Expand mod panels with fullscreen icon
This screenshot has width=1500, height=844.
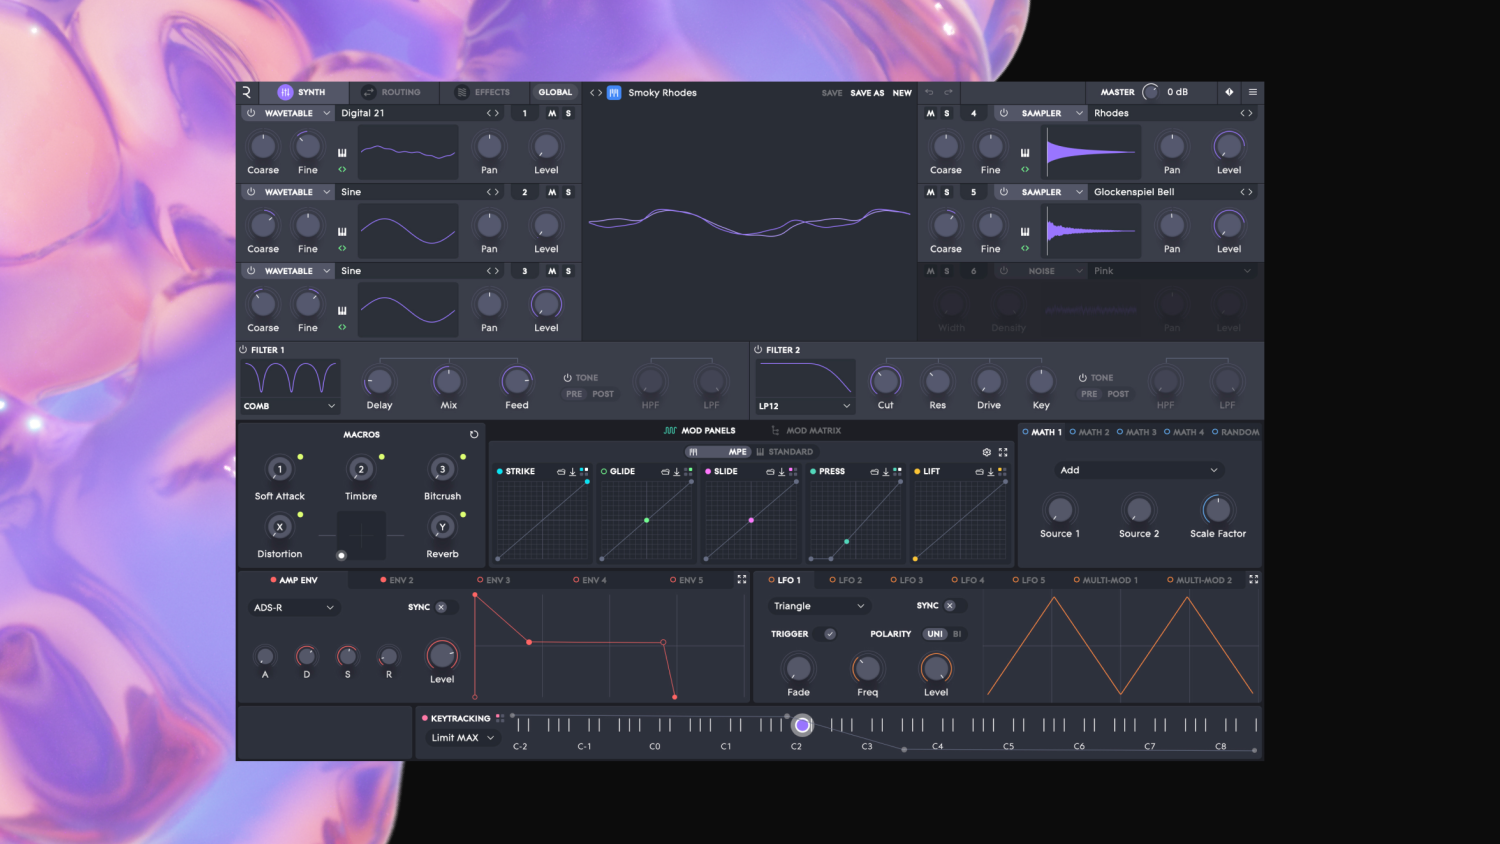click(1003, 452)
